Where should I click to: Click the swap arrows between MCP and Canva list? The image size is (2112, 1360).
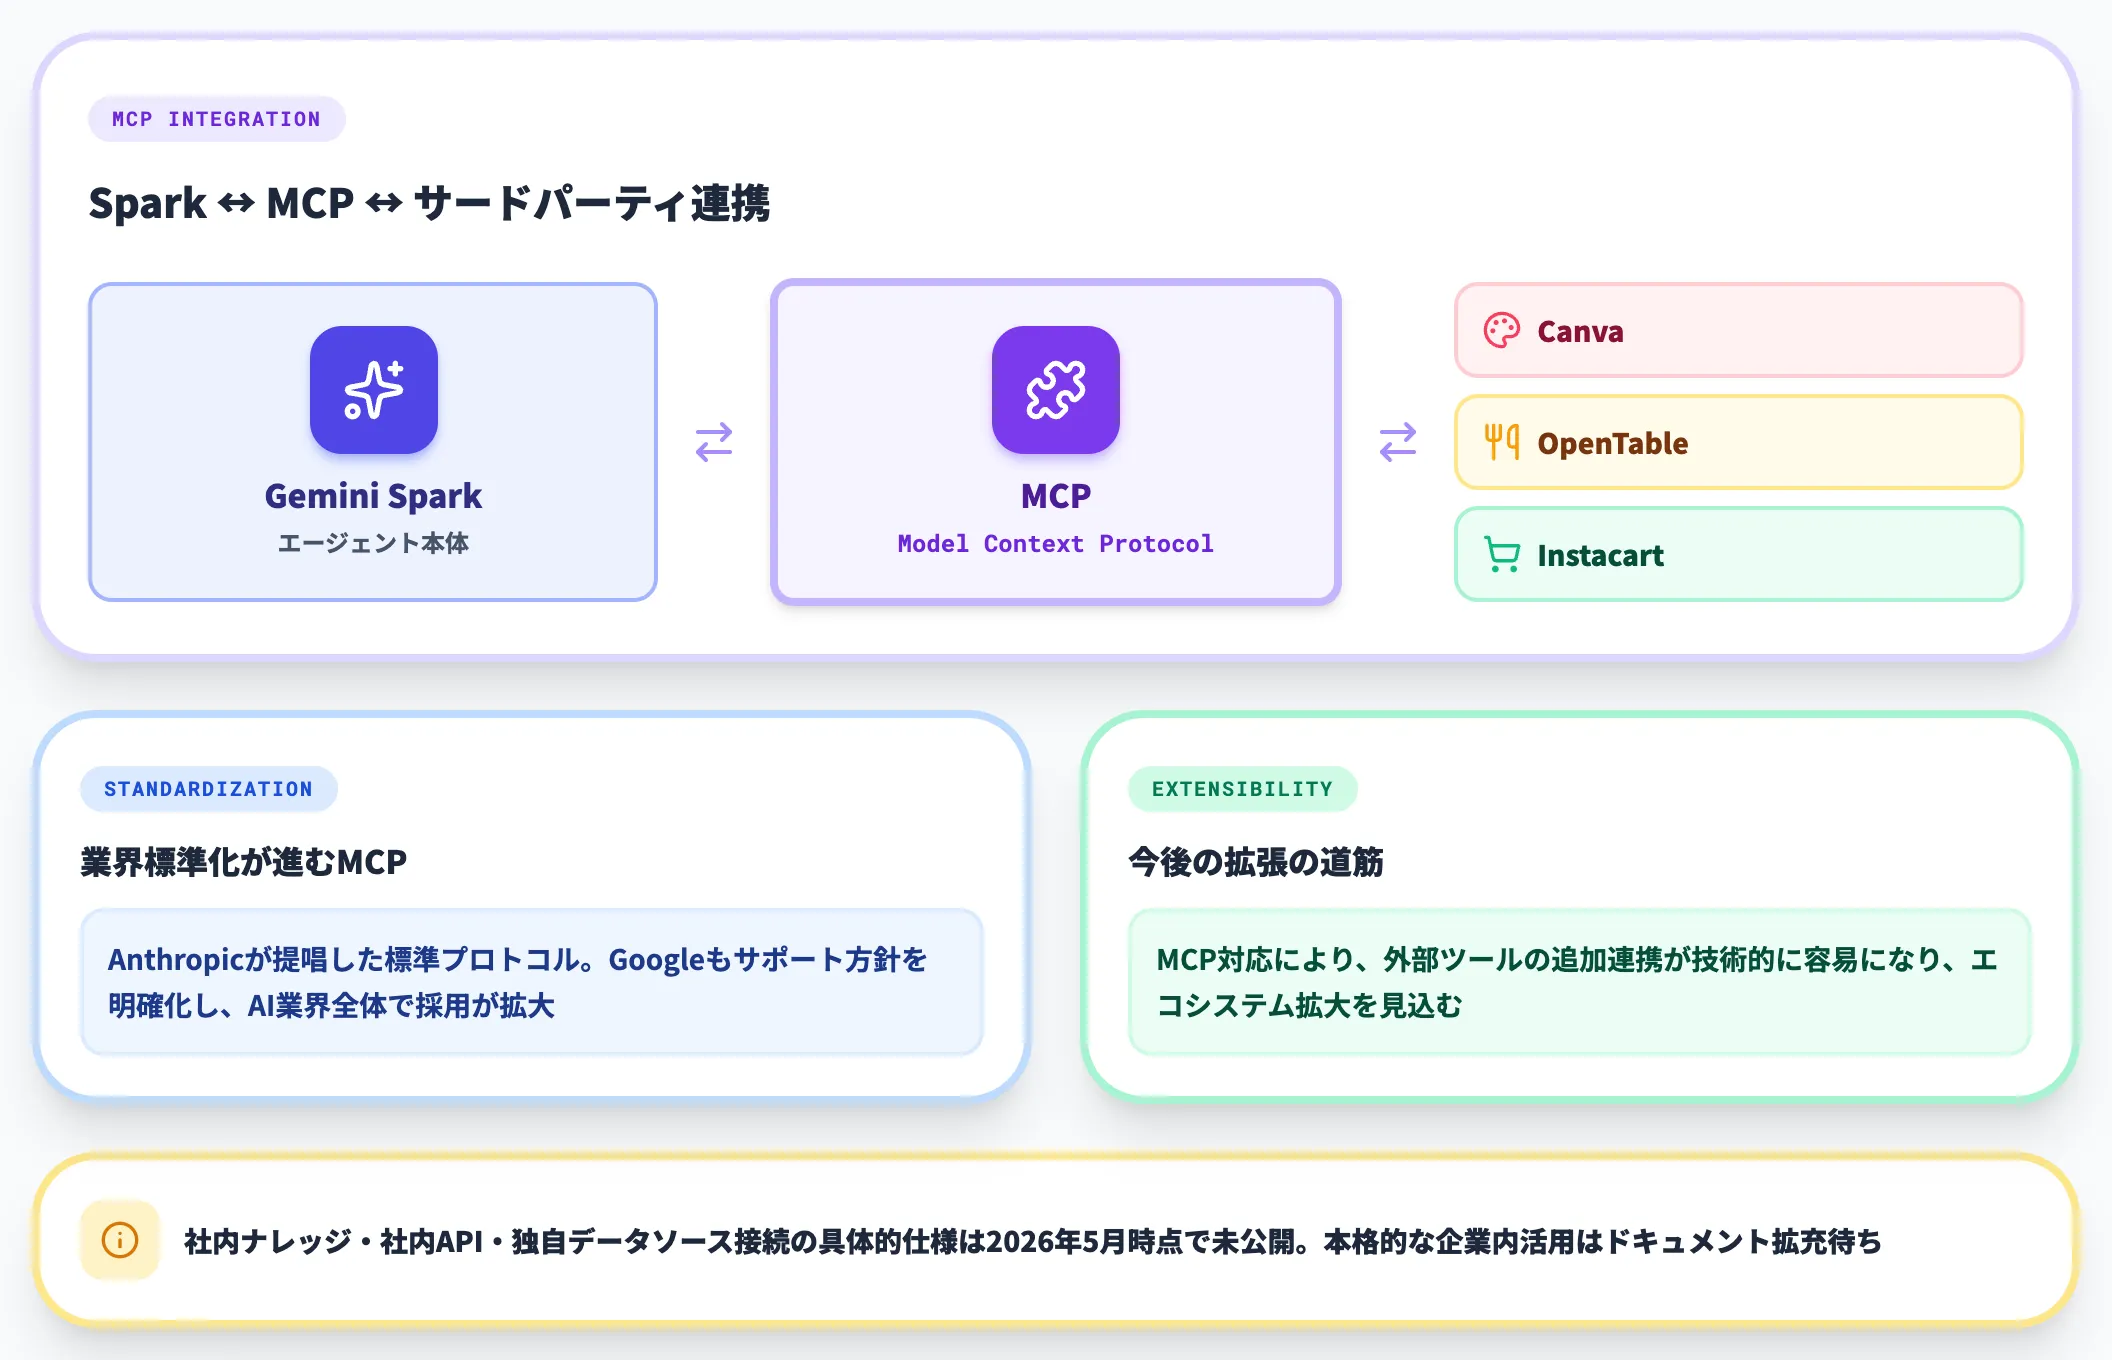(1398, 442)
